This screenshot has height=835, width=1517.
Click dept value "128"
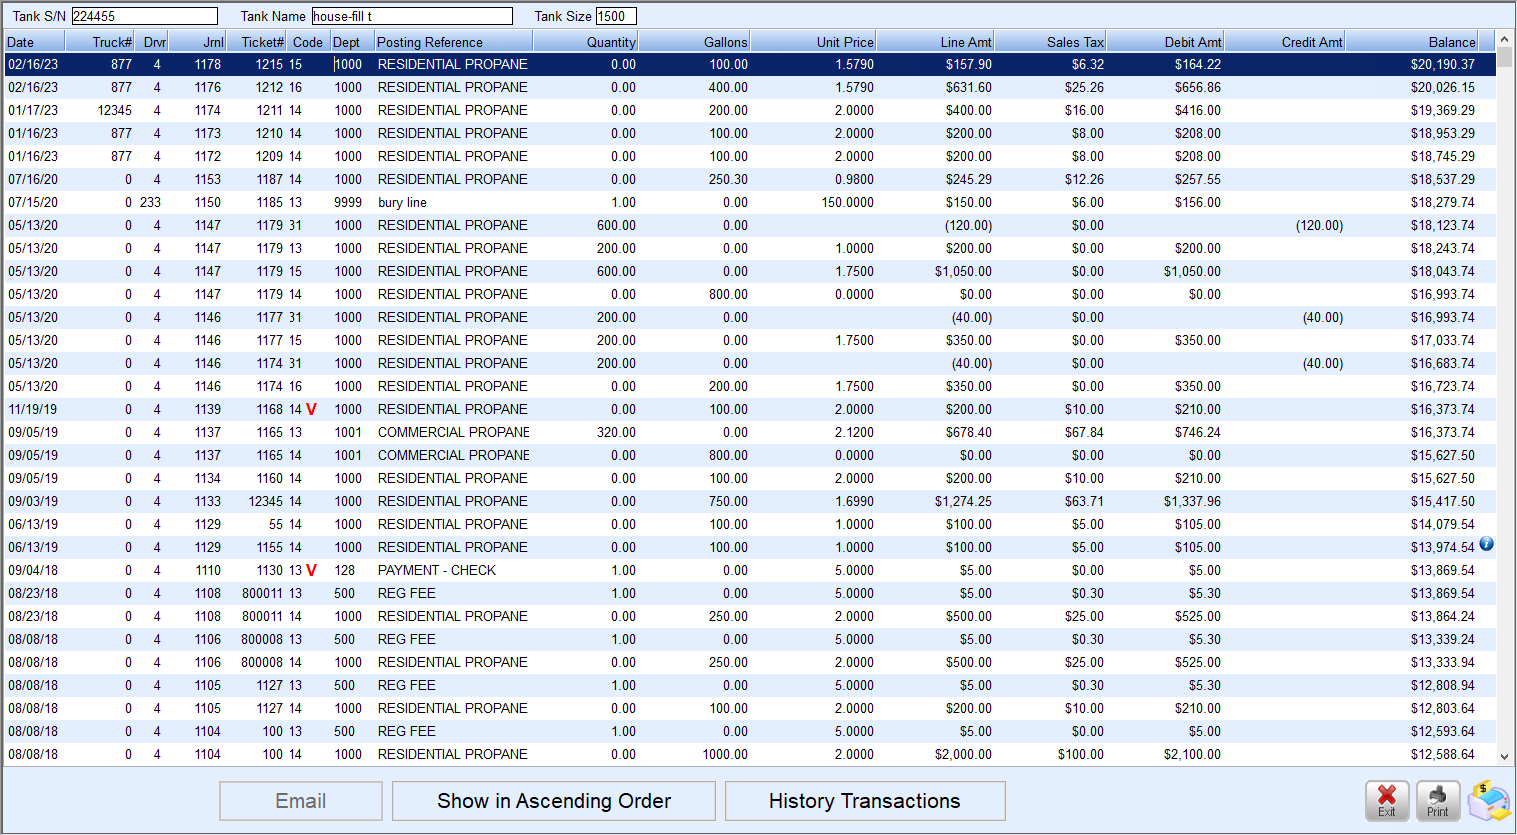(x=345, y=570)
